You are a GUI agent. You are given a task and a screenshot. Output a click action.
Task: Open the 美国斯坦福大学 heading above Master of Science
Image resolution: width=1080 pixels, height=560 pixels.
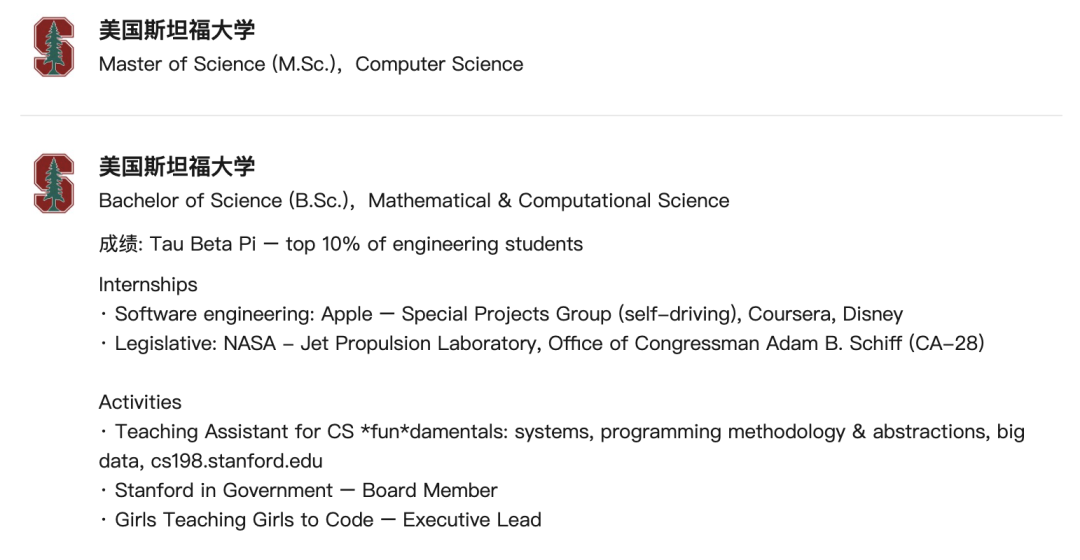pos(177,31)
